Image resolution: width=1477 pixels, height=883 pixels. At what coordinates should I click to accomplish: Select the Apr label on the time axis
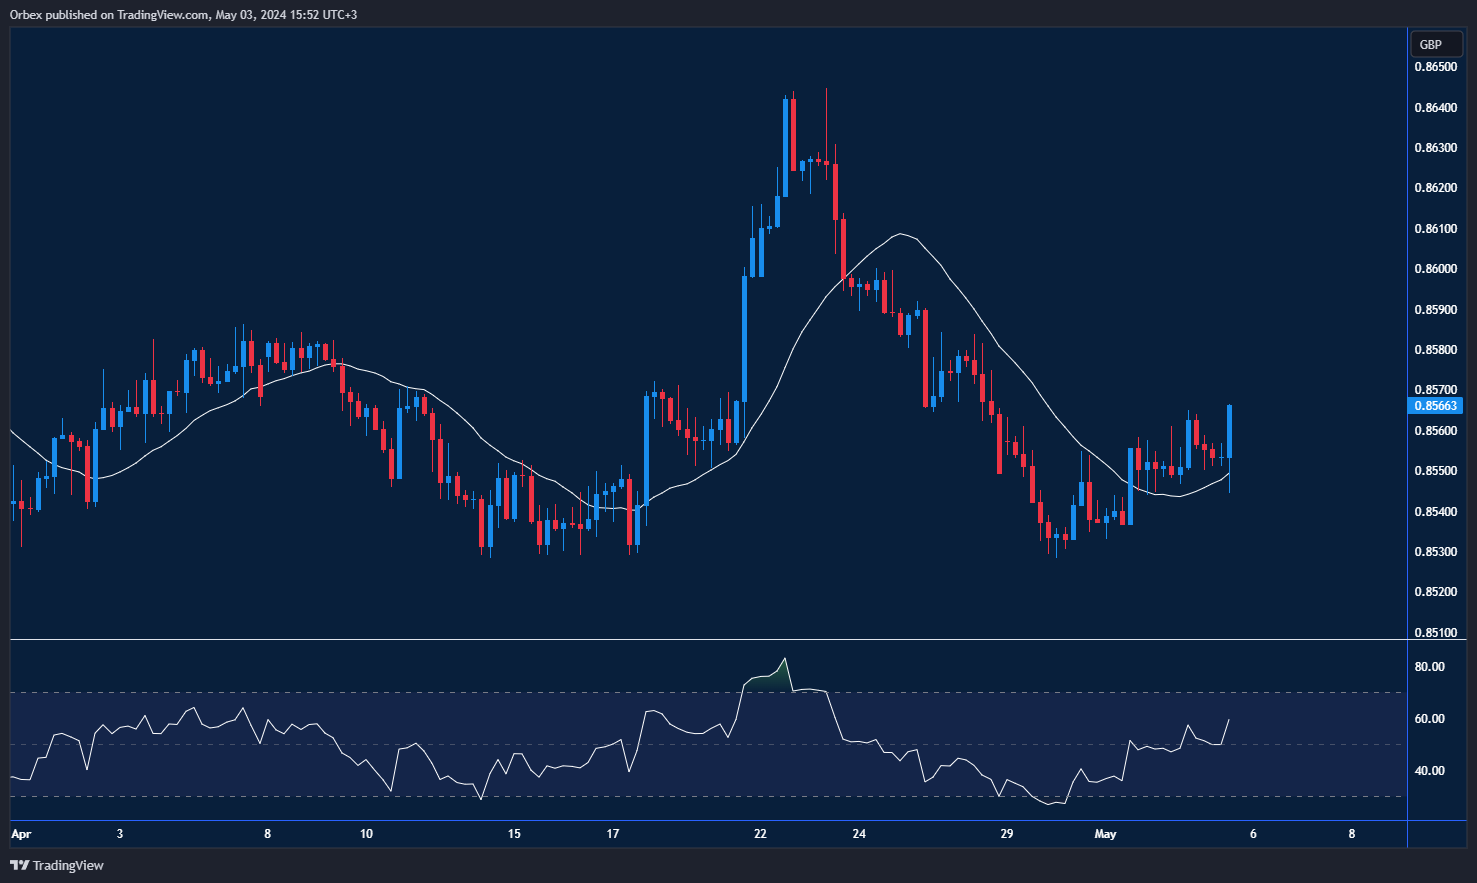(x=20, y=833)
